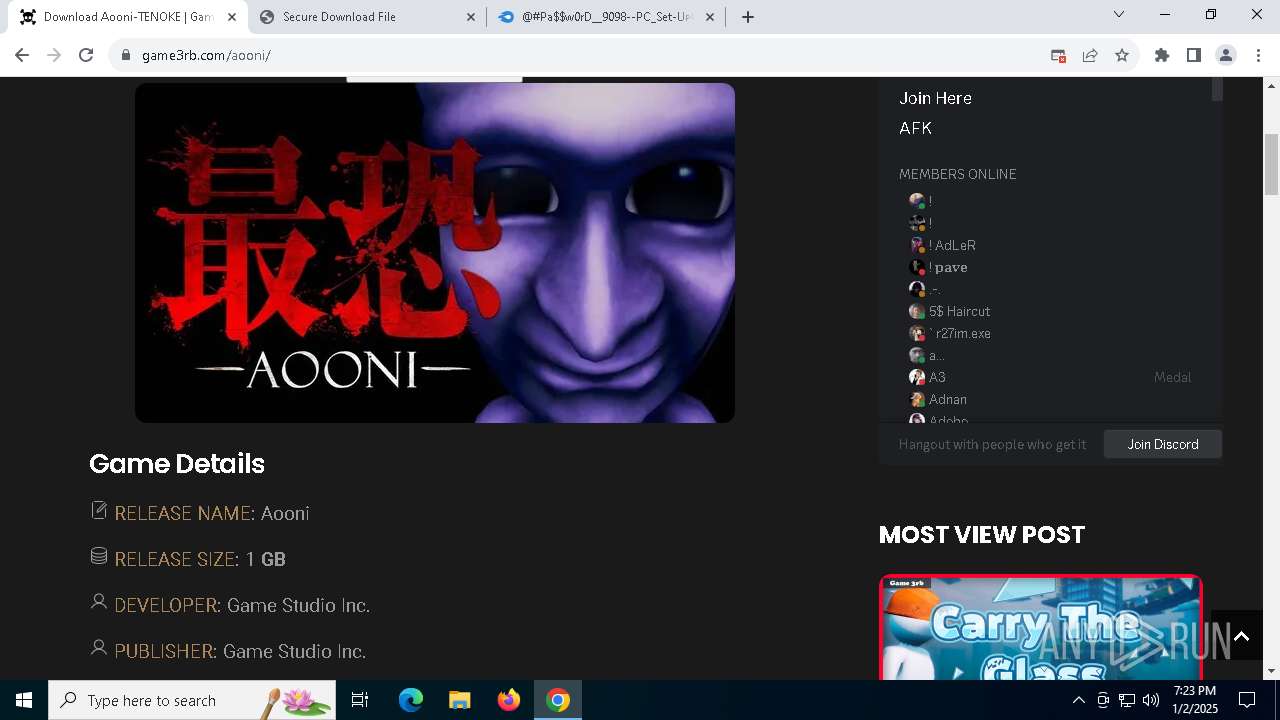
Task: Select Chrome icon on taskbar
Action: click(558, 700)
